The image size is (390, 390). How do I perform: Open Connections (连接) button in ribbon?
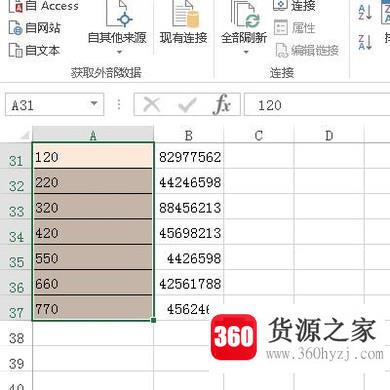[294, 6]
